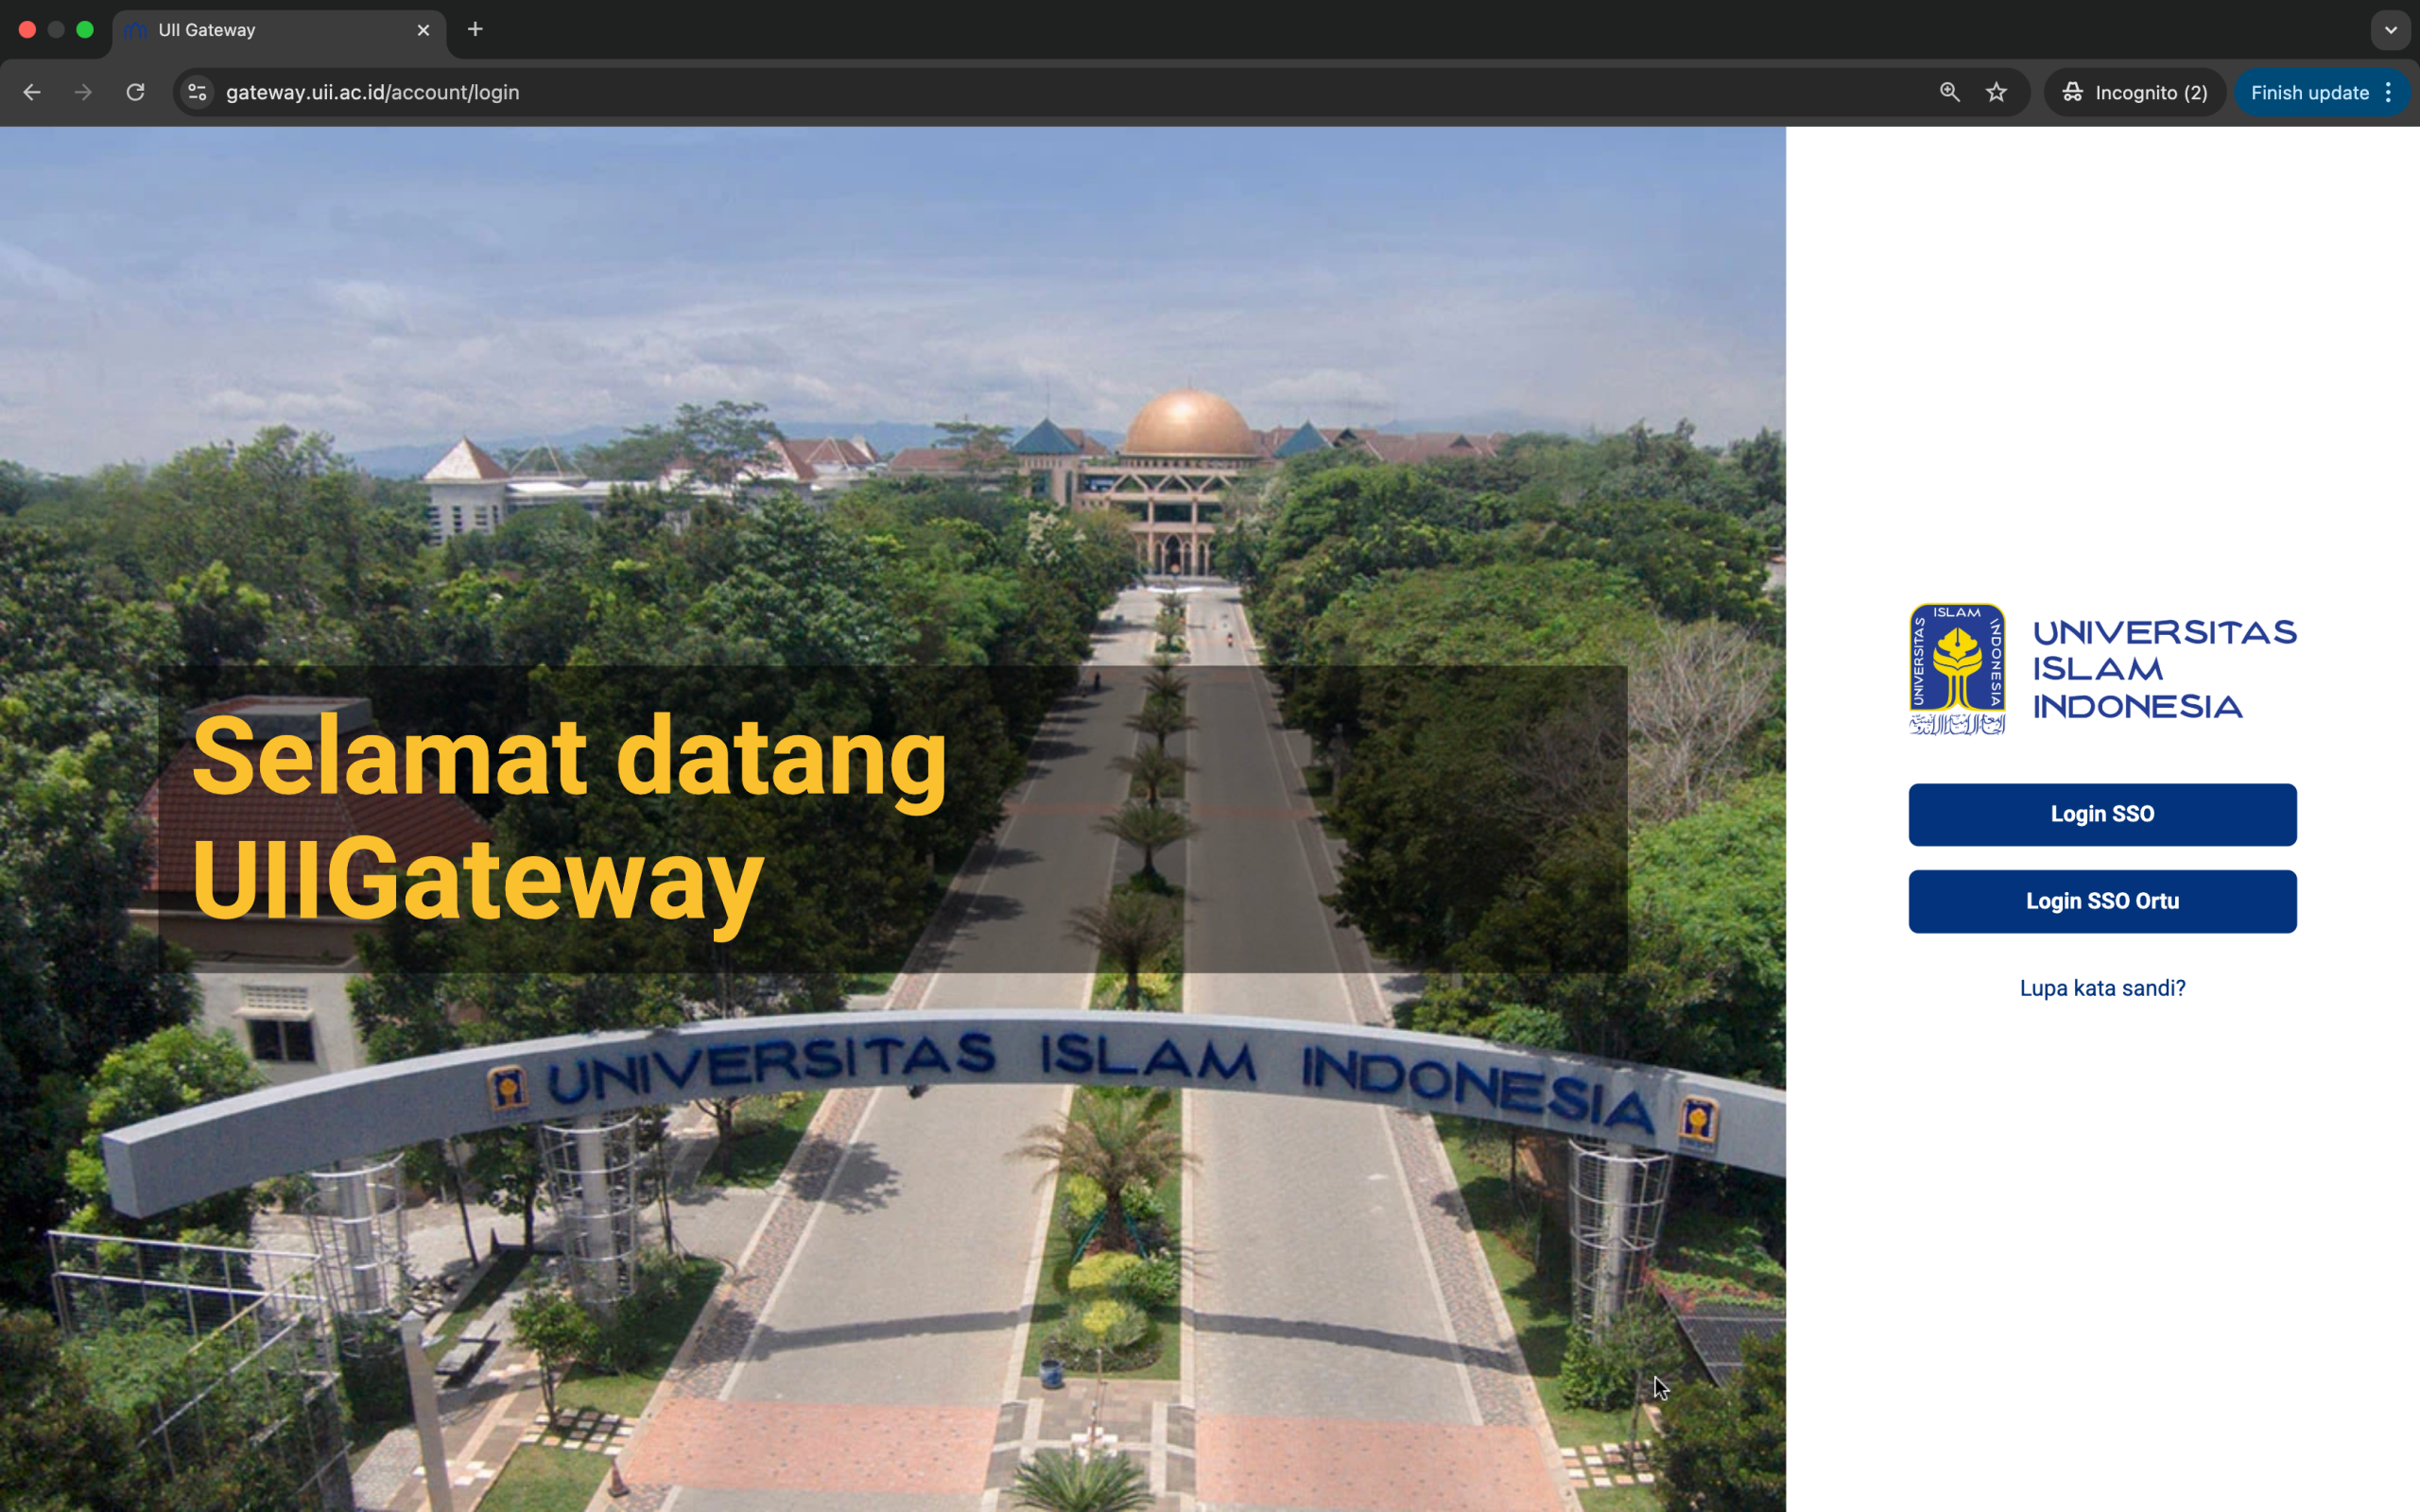Click the UII university crest logo
2420x1512 pixels.
coord(1956,668)
